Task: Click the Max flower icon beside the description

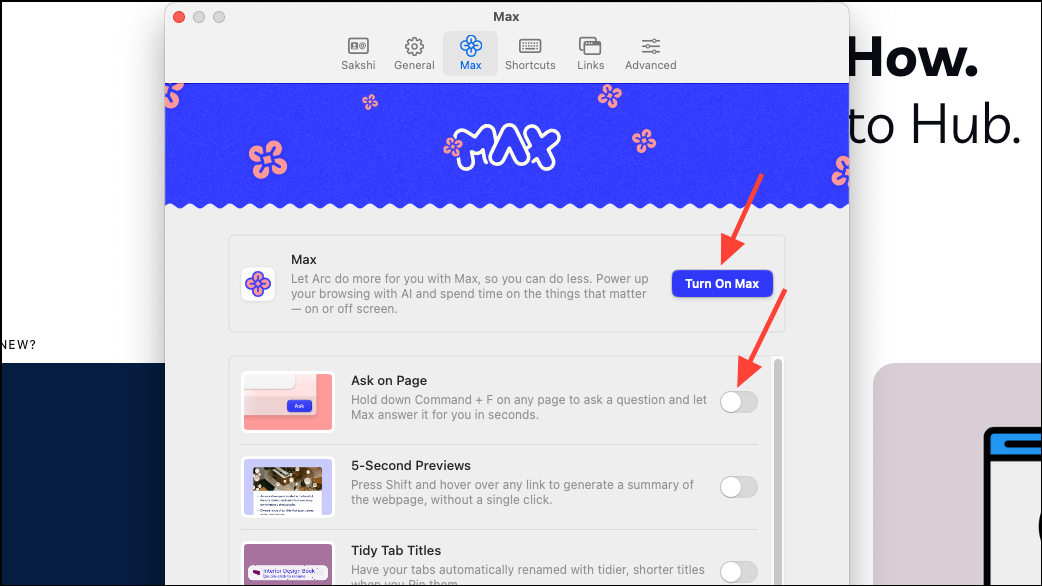Action: click(x=258, y=284)
